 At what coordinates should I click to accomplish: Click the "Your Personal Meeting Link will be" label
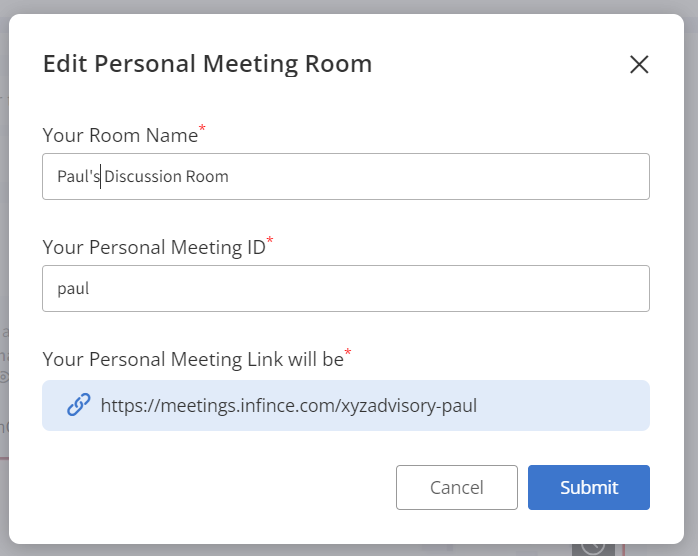(x=192, y=359)
